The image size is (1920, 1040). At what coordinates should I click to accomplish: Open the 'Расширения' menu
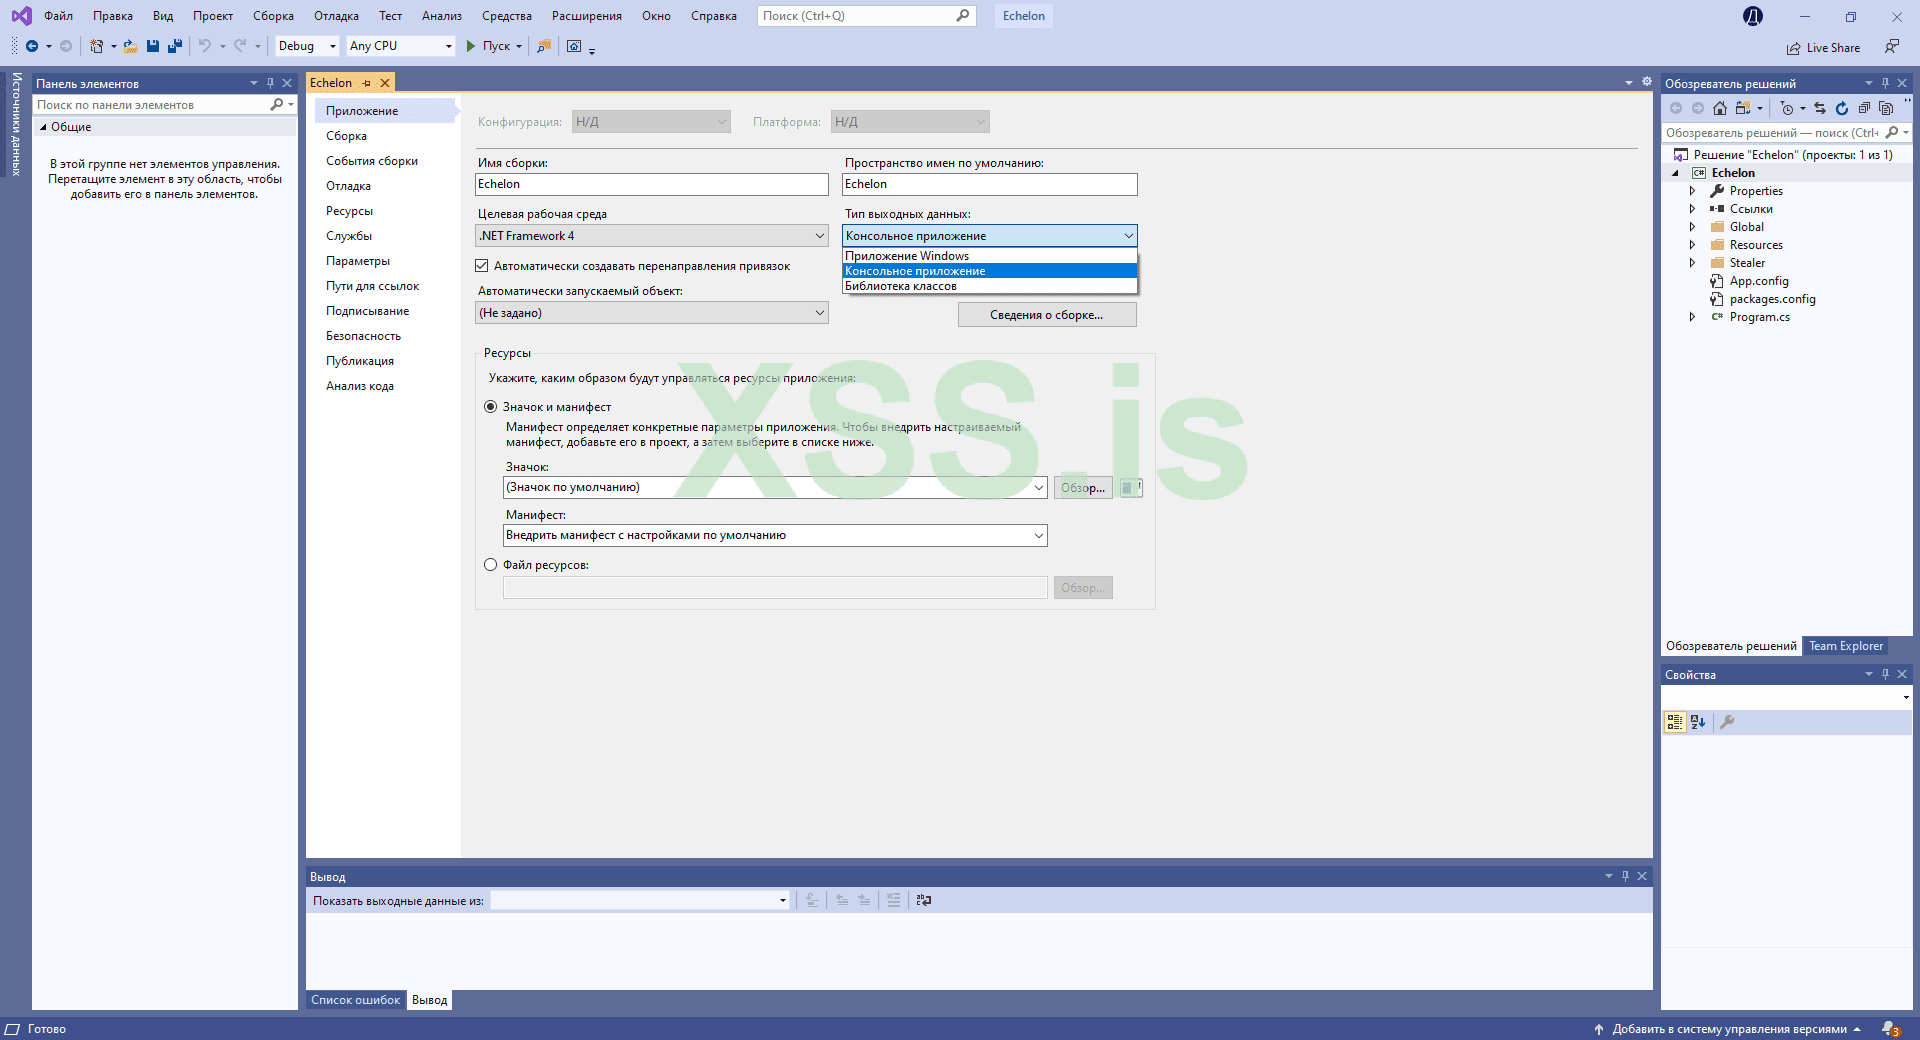tap(586, 16)
